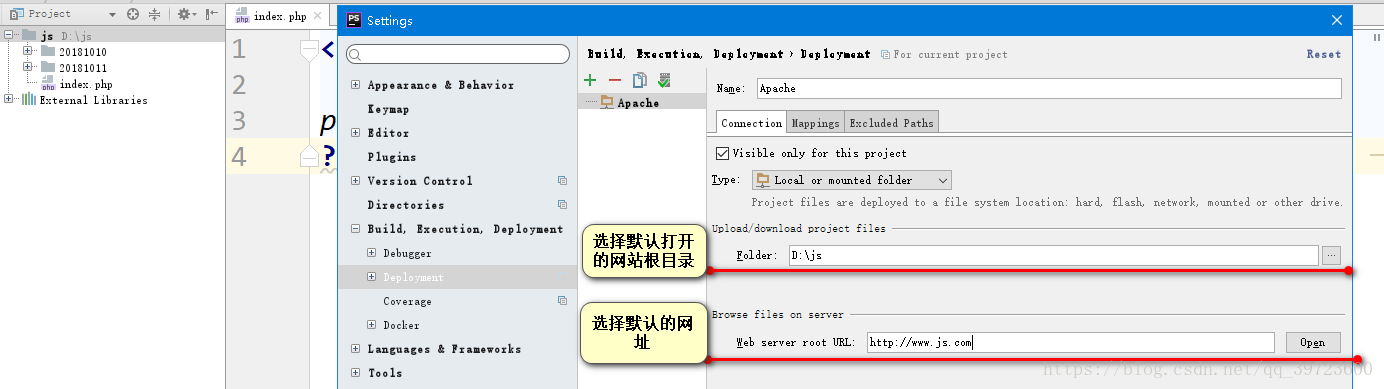The width and height of the screenshot is (1384, 389).
Task: Toggle Visible only for this project checkbox
Action: (723, 153)
